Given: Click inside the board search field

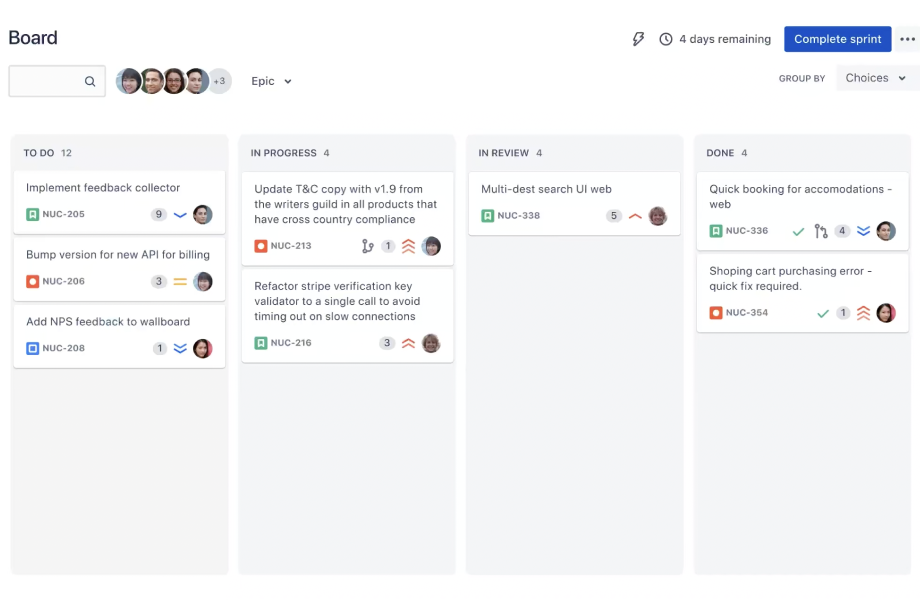Looking at the screenshot, I should tap(50, 81).
